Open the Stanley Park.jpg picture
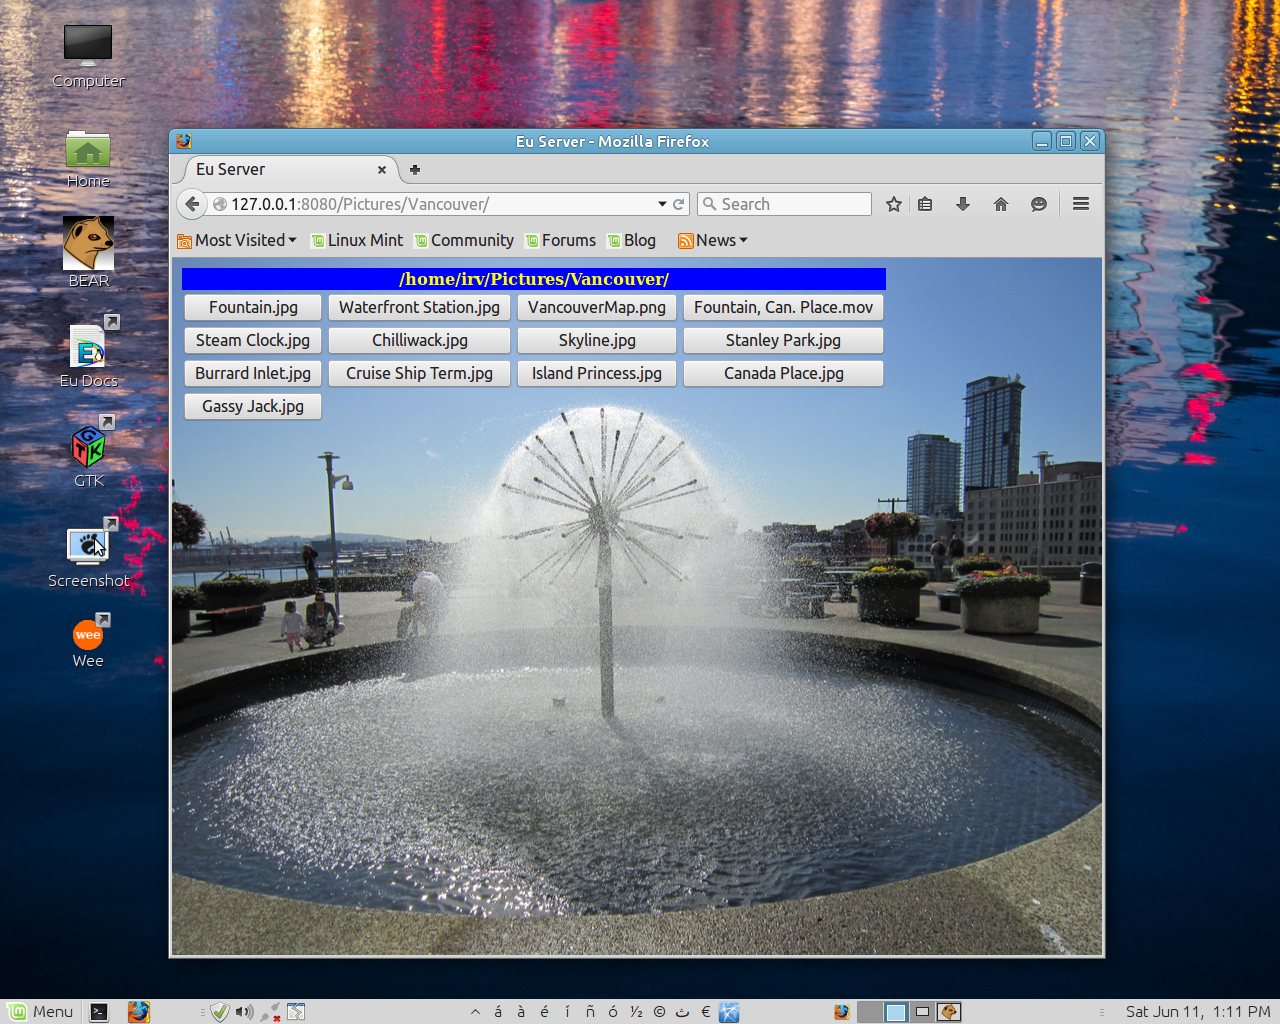Viewport: 1280px width, 1024px height. click(x=783, y=340)
